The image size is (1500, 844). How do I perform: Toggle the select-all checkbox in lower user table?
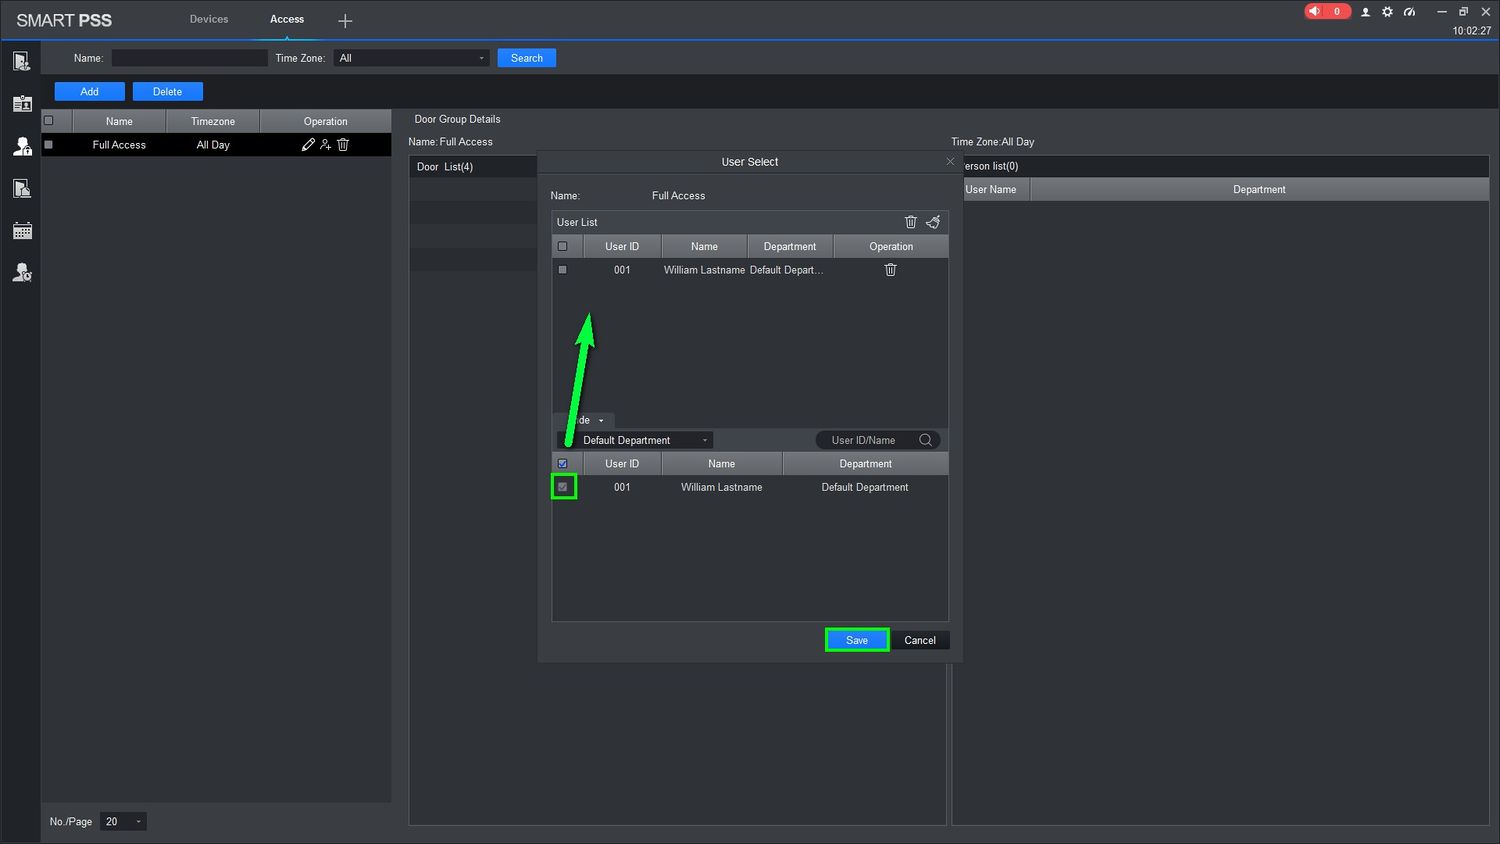[x=563, y=464]
